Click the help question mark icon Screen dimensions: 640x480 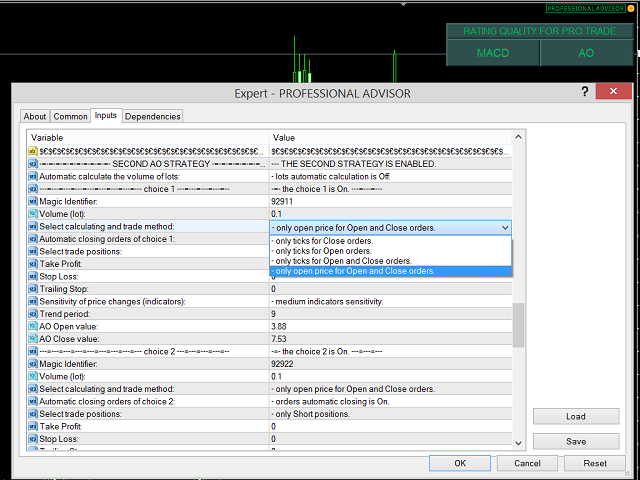point(584,92)
